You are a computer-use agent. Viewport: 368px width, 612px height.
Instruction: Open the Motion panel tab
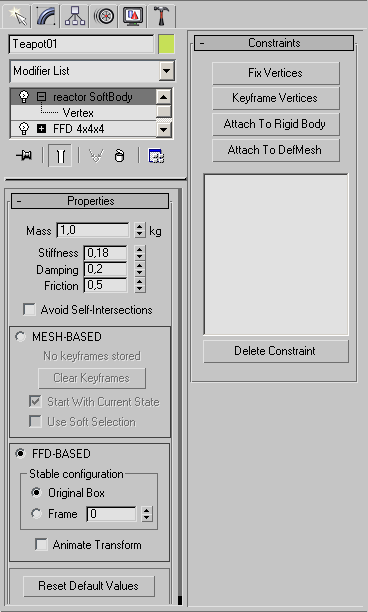point(104,16)
